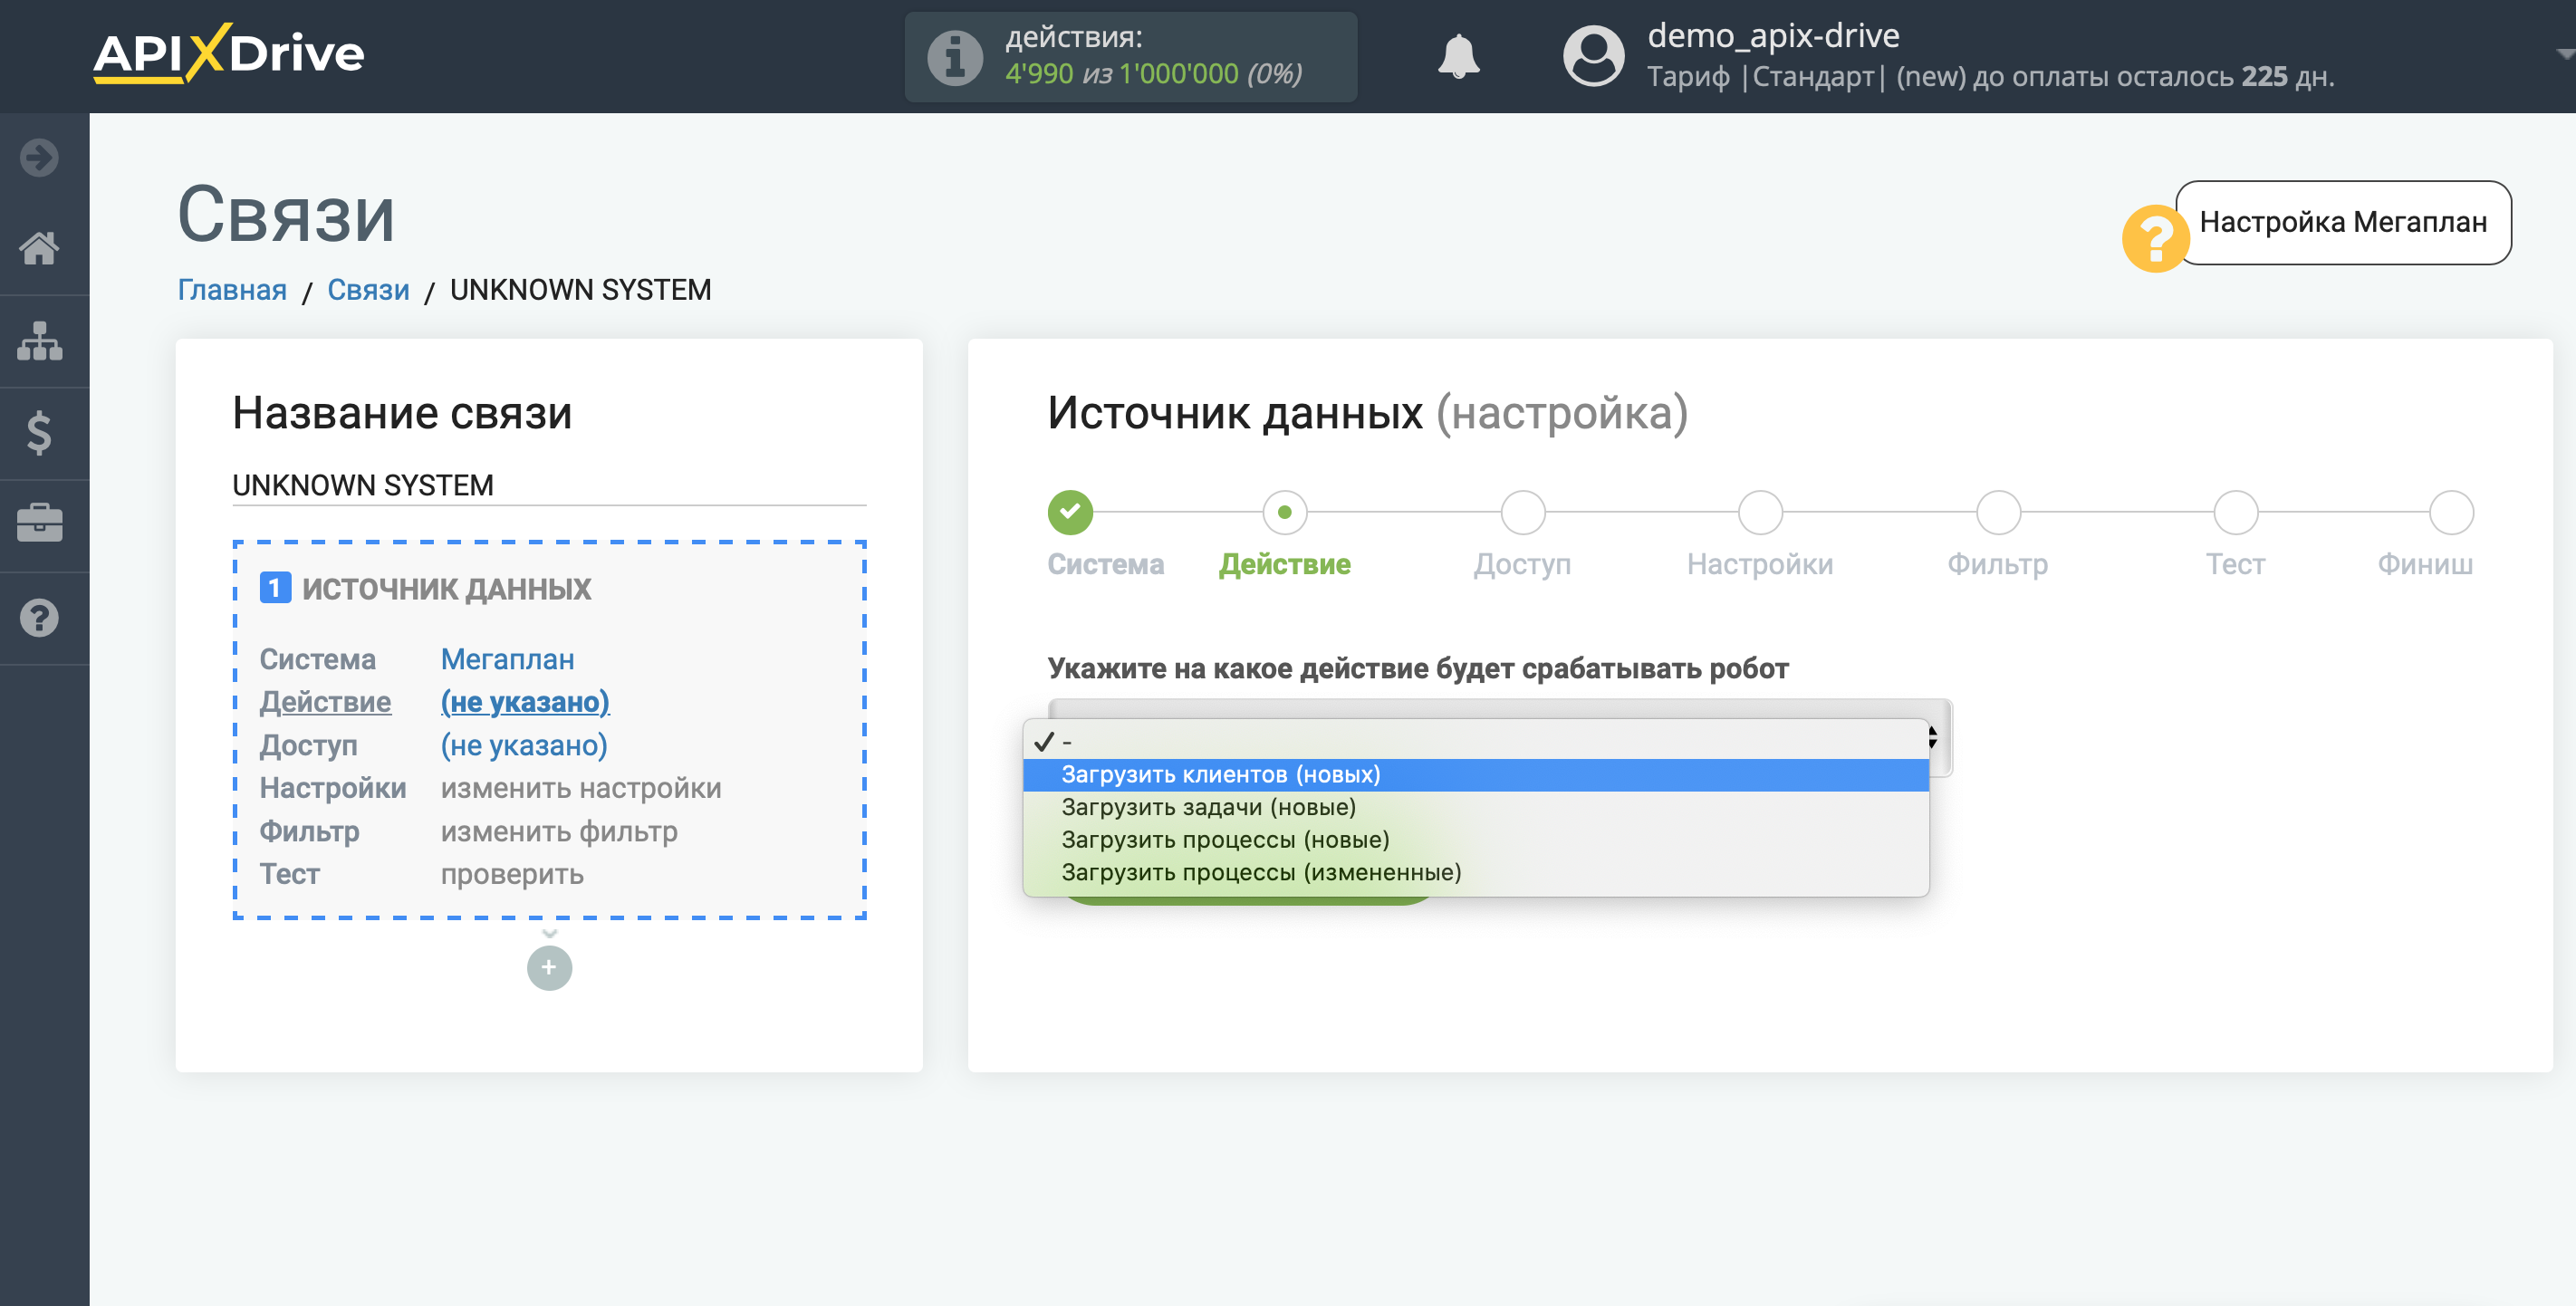
Task: Click изменить настройки text
Action: [x=581, y=788]
